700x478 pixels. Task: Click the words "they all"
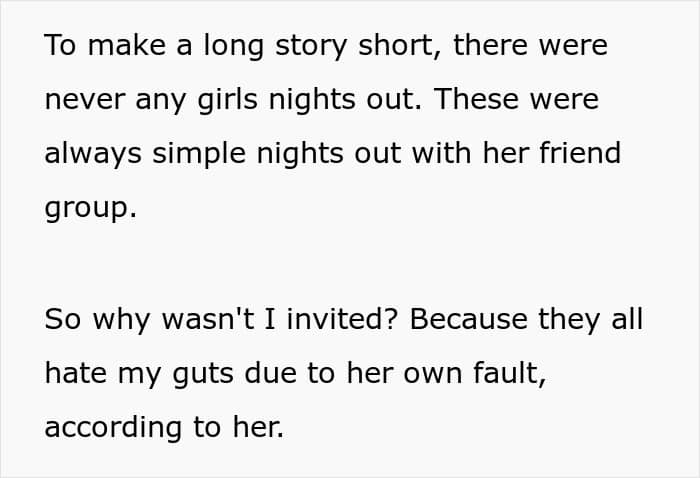591,320
